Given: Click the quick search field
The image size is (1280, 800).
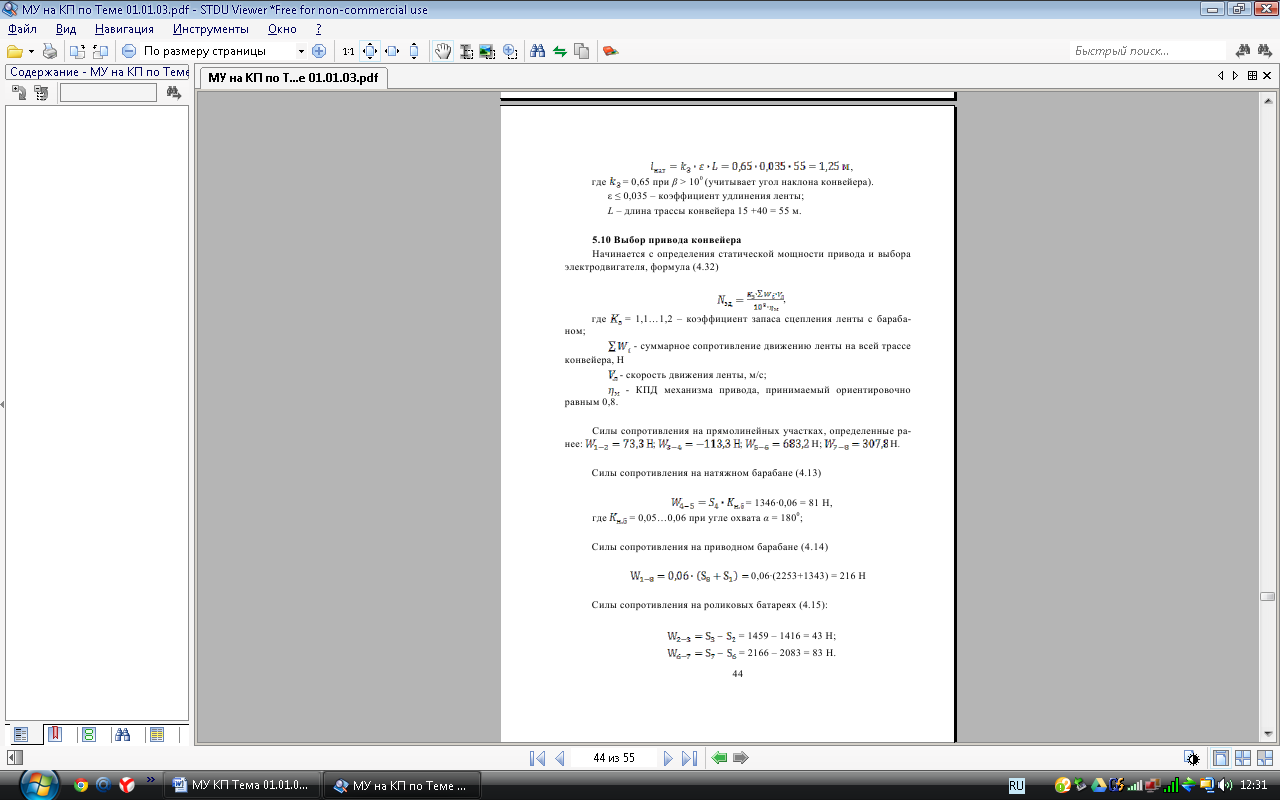Looking at the screenshot, I should [x=1148, y=51].
